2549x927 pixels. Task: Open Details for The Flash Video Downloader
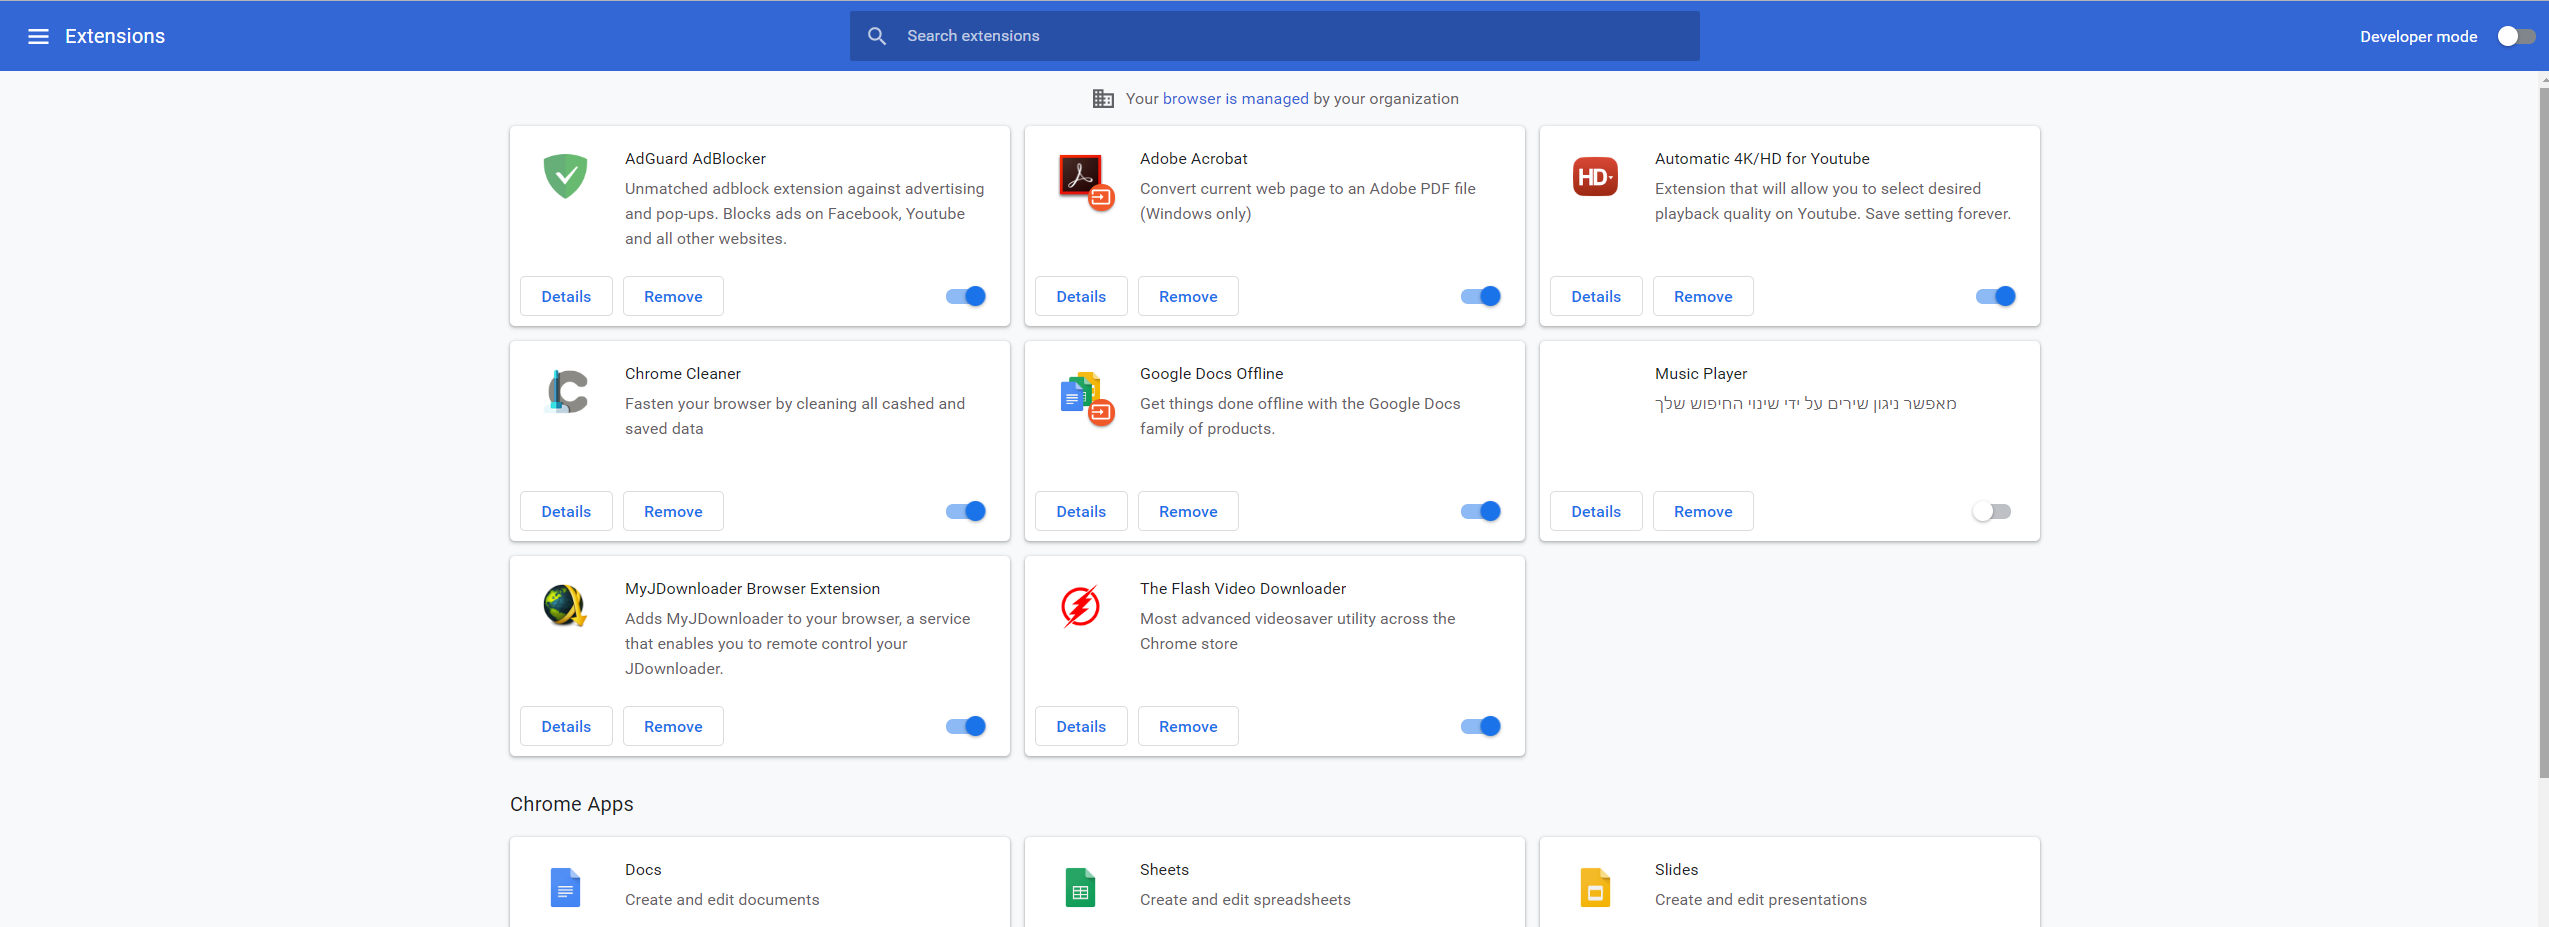1081,726
